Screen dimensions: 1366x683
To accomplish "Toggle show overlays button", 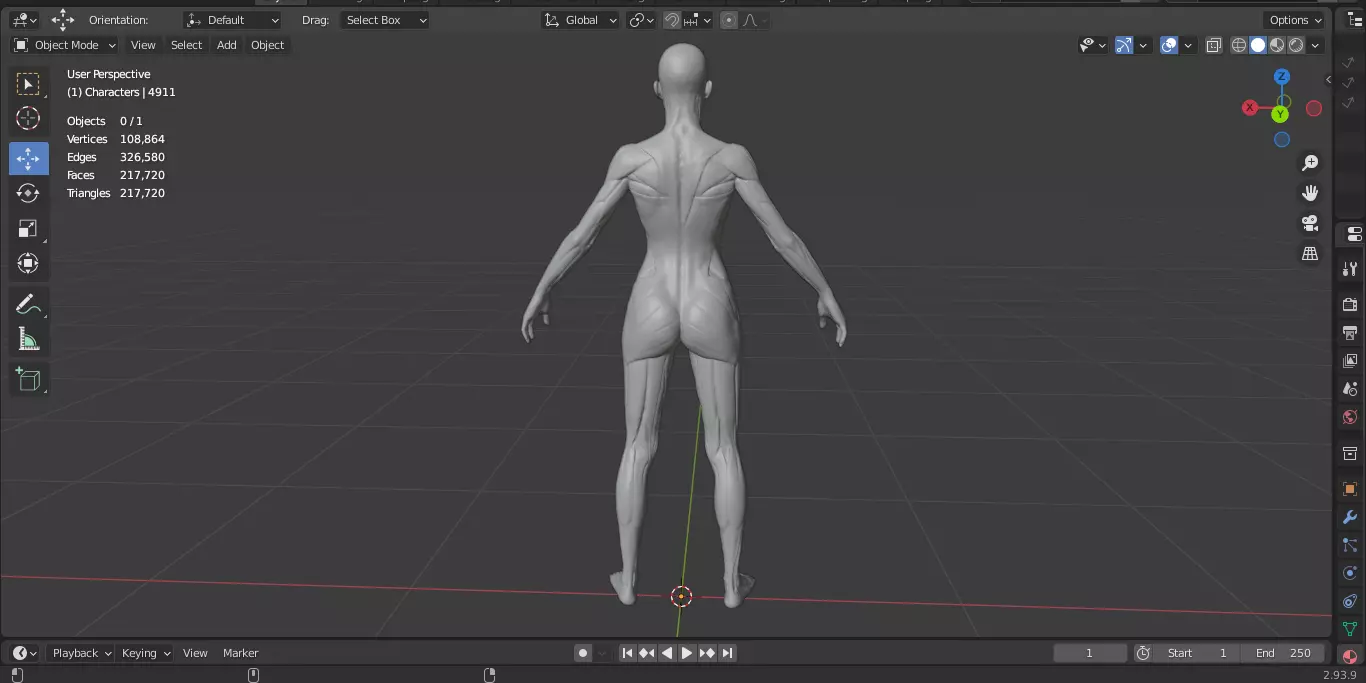I will (x=1169, y=45).
